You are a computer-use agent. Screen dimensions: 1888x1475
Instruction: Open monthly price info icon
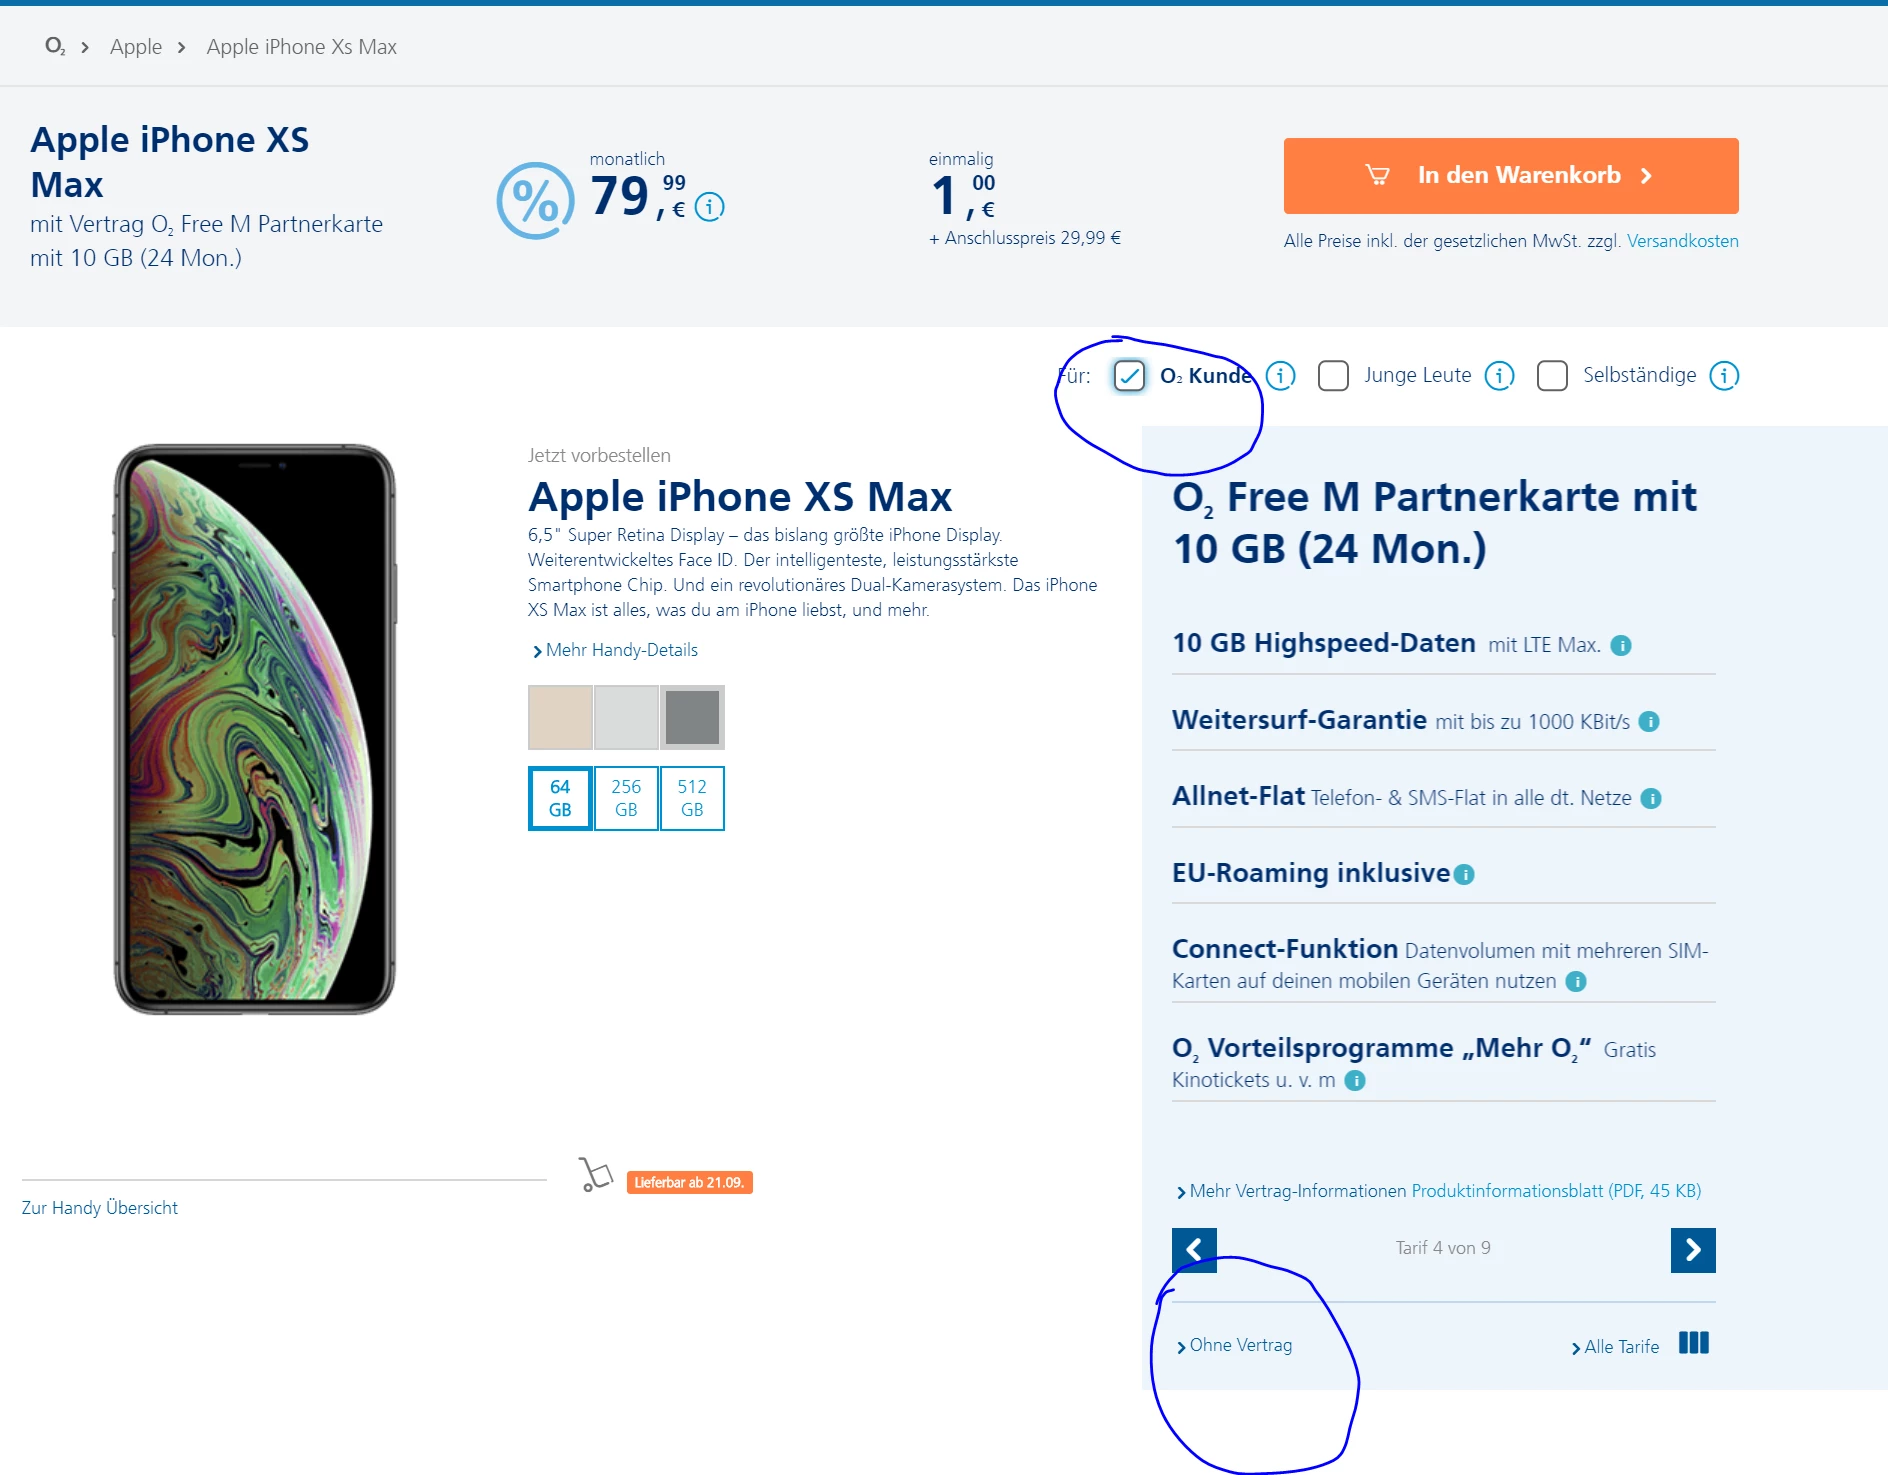point(710,207)
